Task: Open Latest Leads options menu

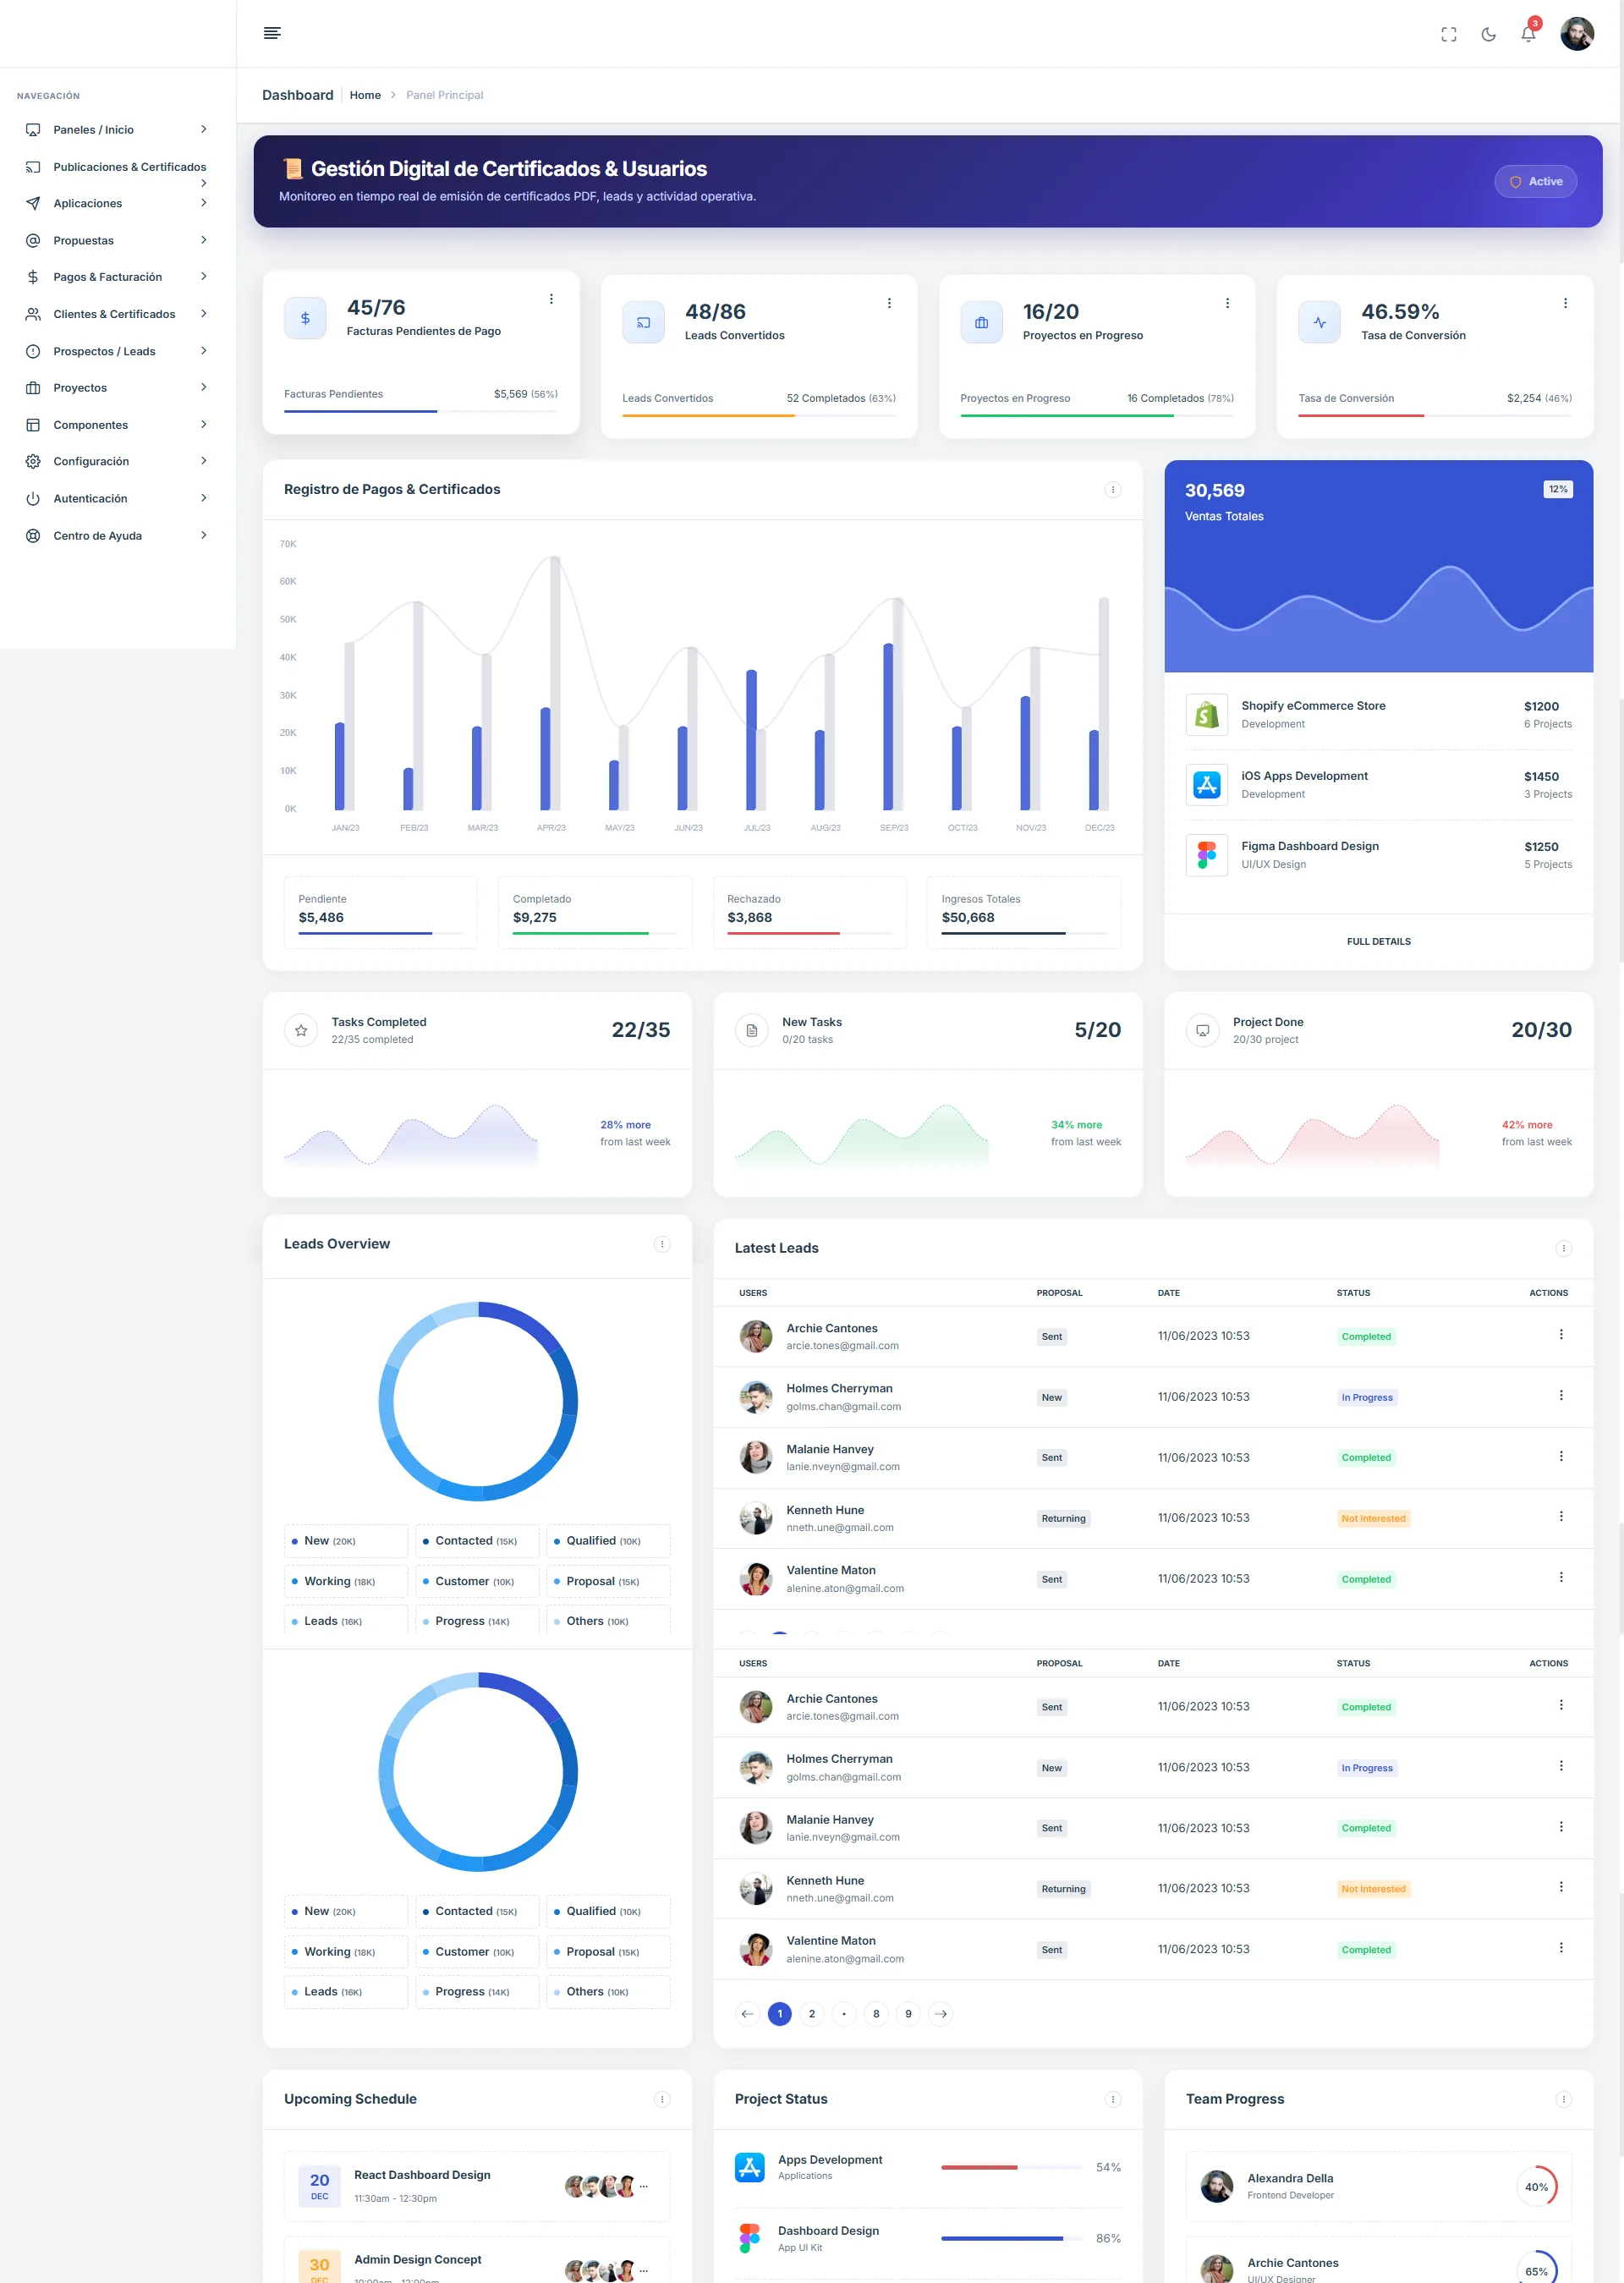Action: point(1564,1248)
